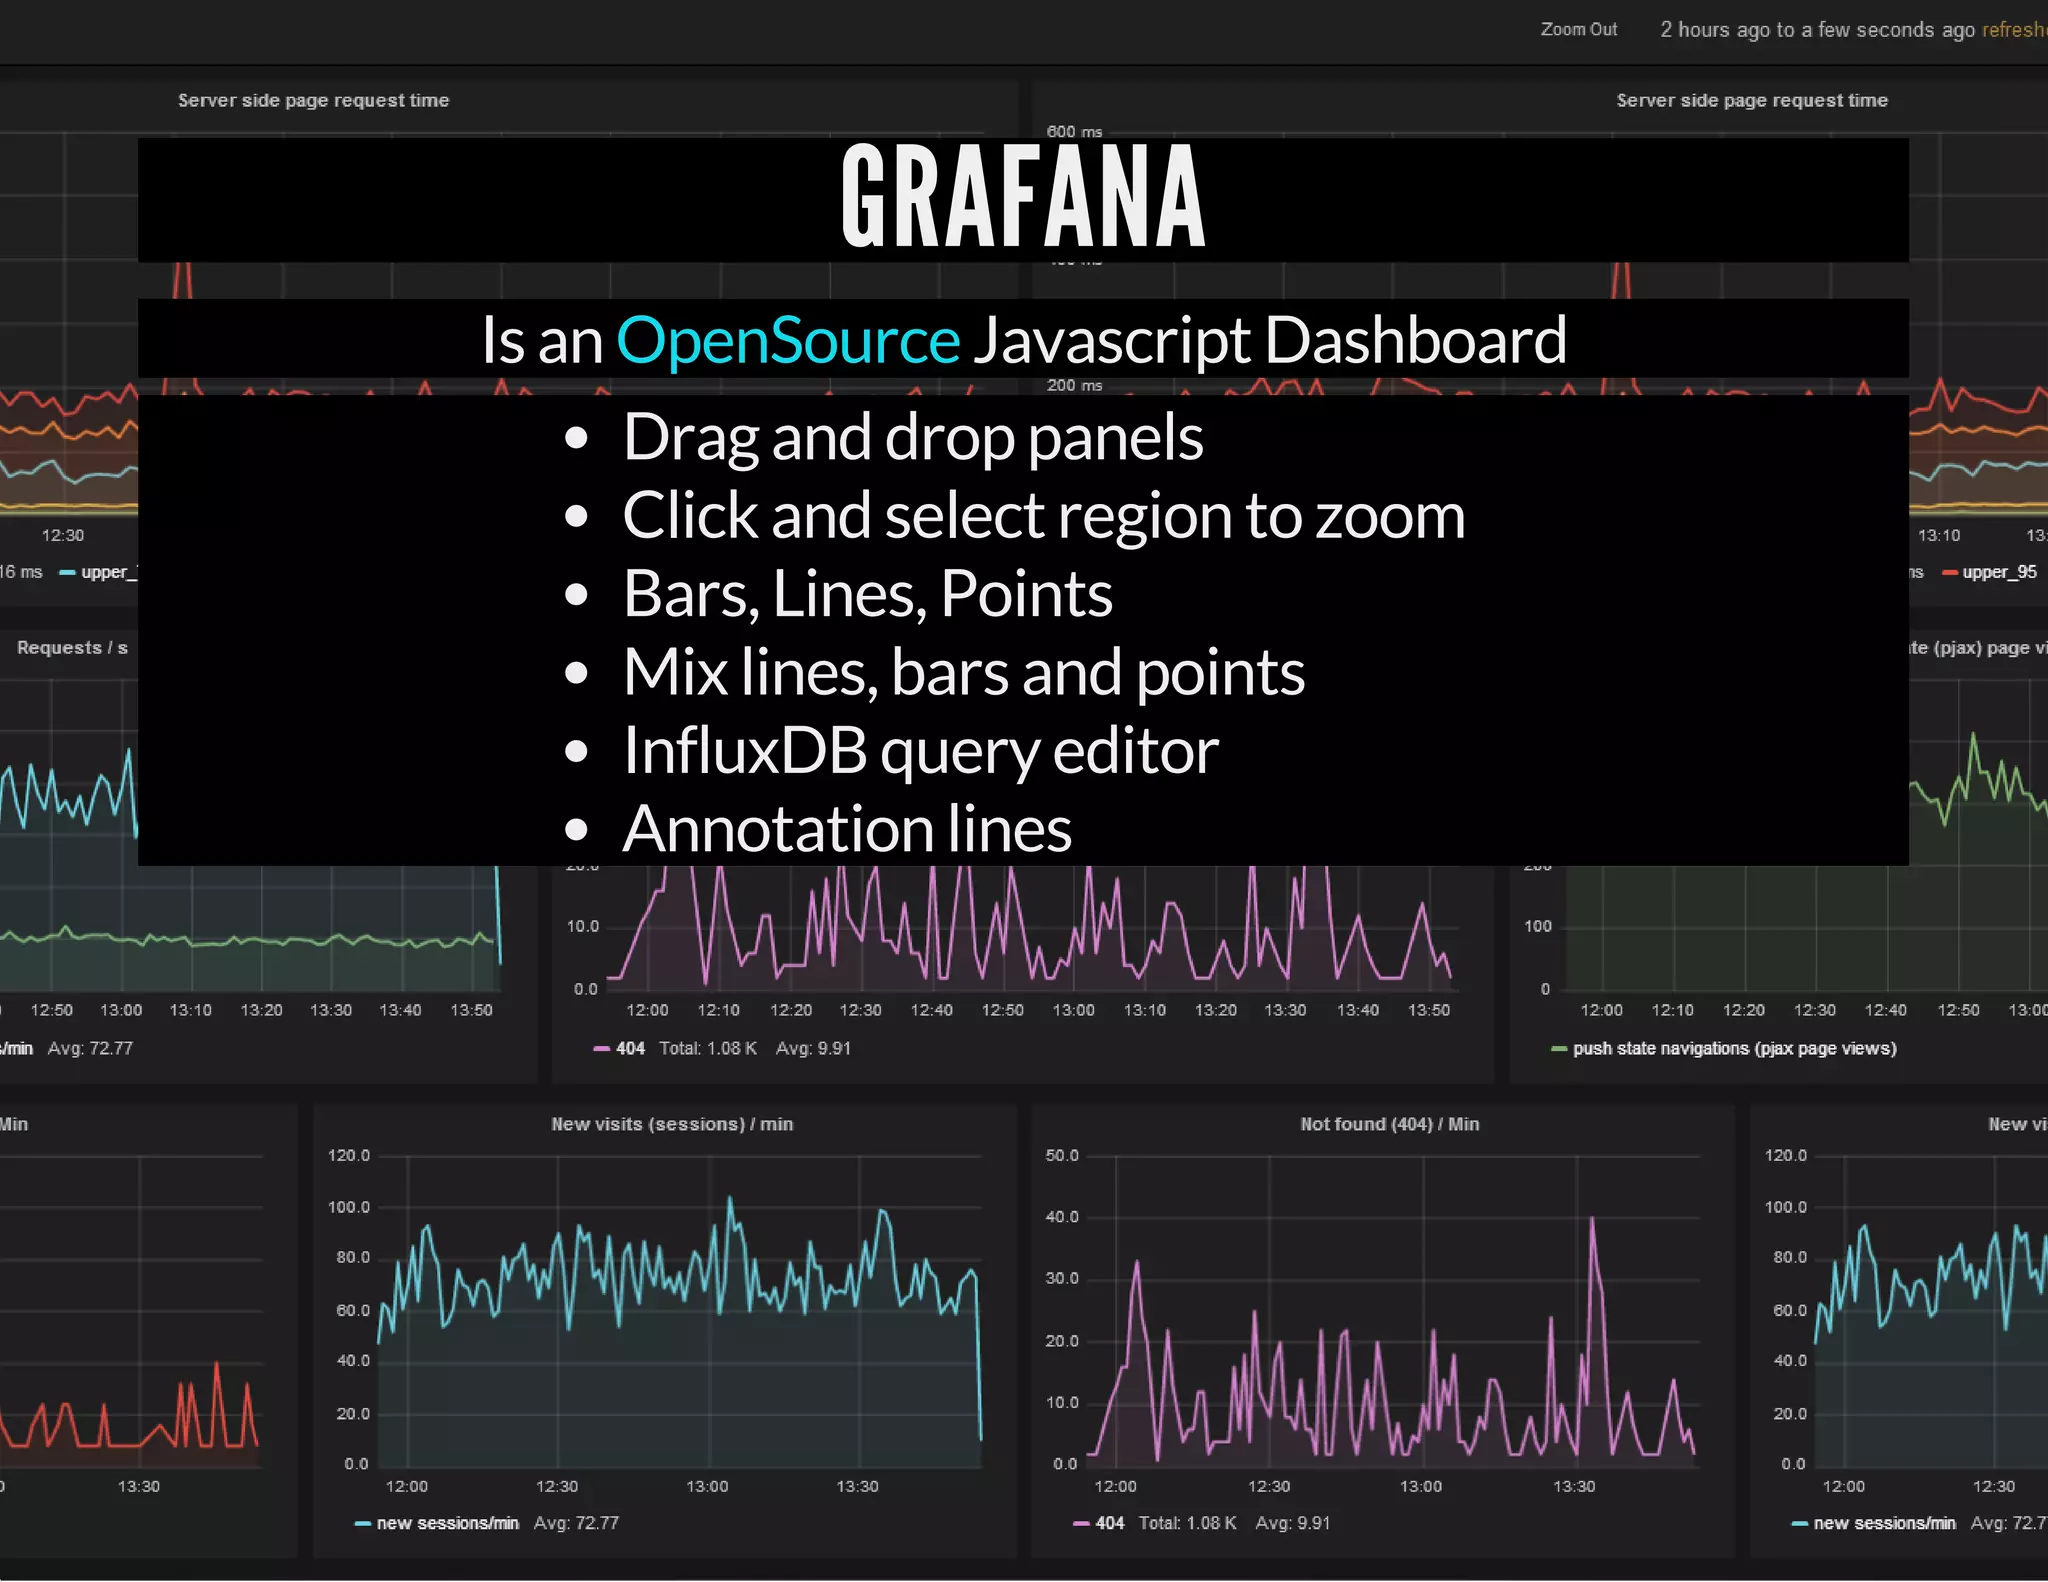Click 'Total: 1.08 K' in middle 404 graph legend
Screen dimensions: 2048x1582
pos(708,1048)
